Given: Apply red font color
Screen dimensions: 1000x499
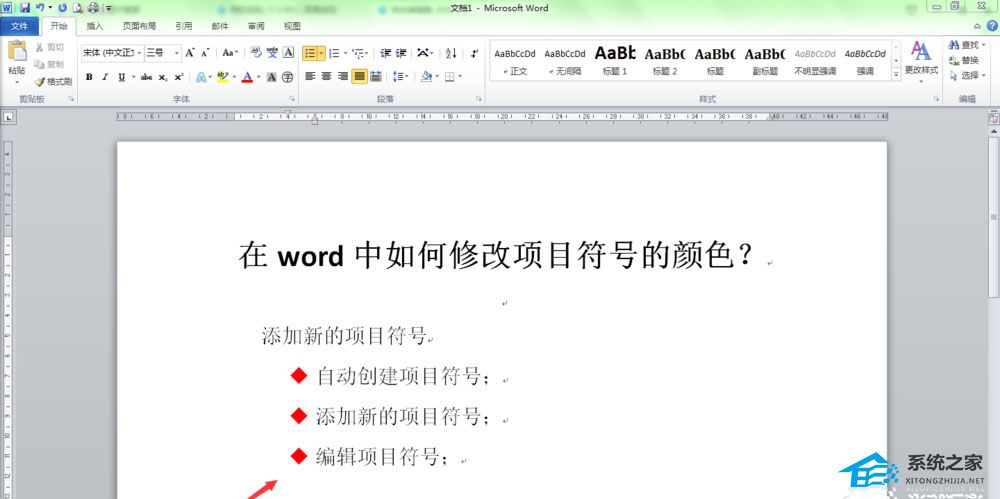Looking at the screenshot, I should coord(247,77).
